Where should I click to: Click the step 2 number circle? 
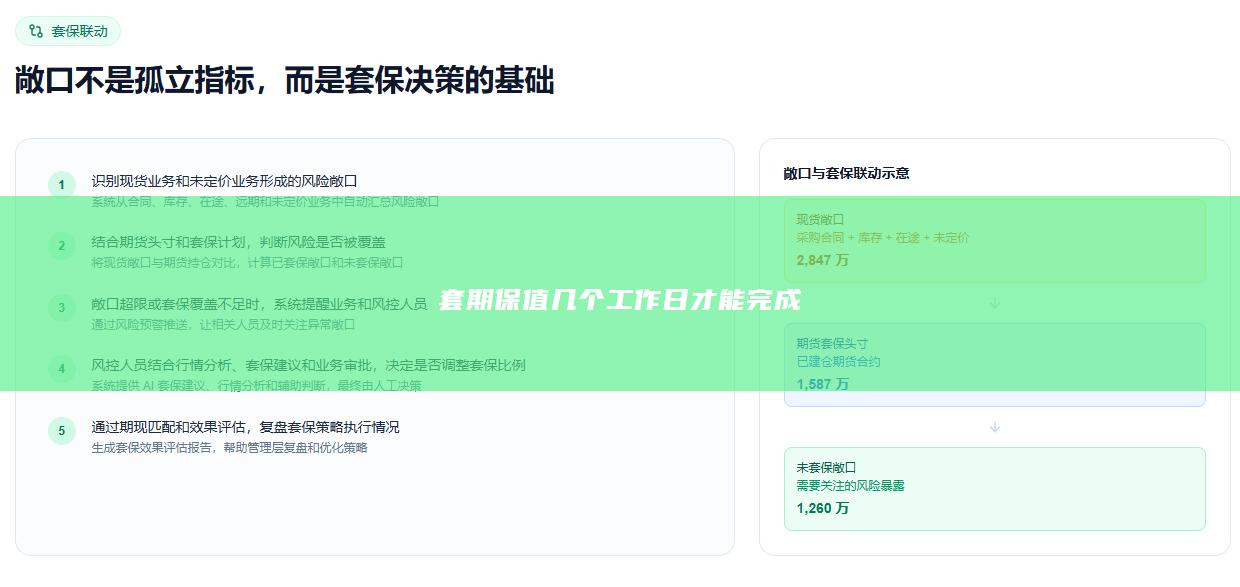[61, 246]
